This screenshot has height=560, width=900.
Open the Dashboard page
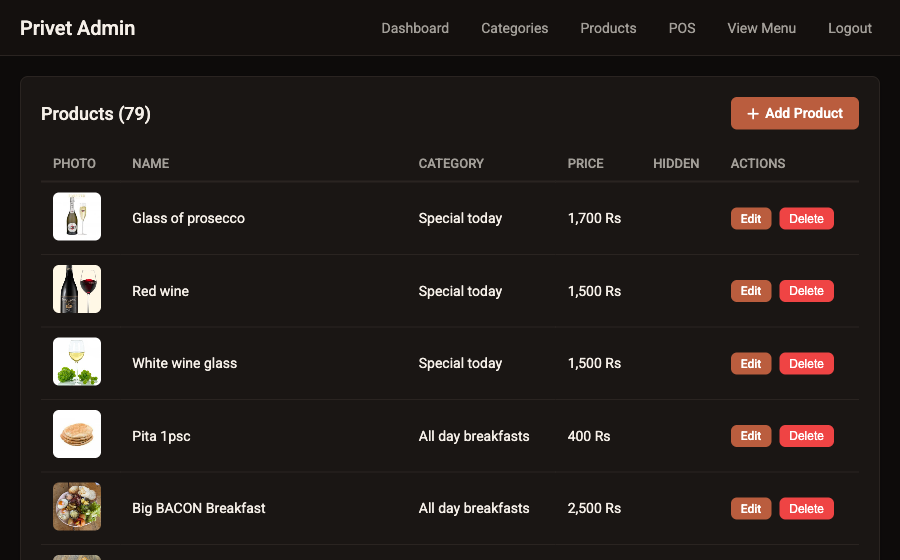click(415, 28)
